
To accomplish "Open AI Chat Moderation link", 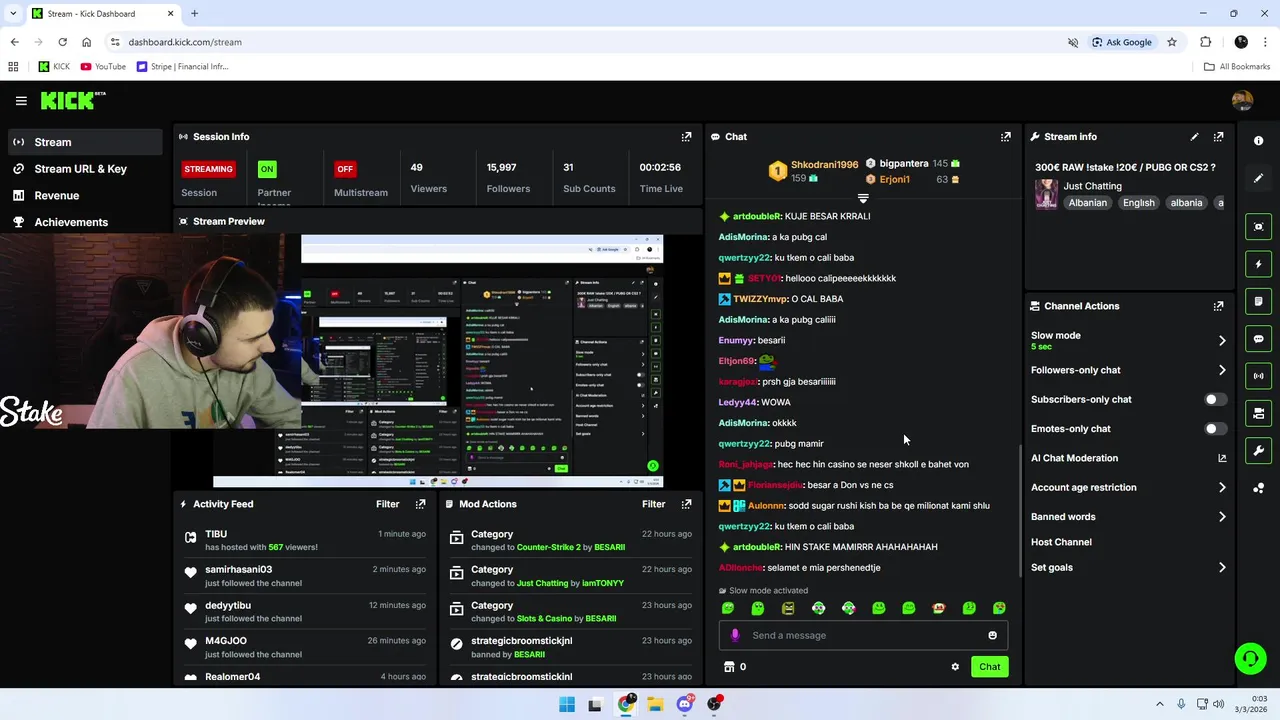I will click(1129, 458).
